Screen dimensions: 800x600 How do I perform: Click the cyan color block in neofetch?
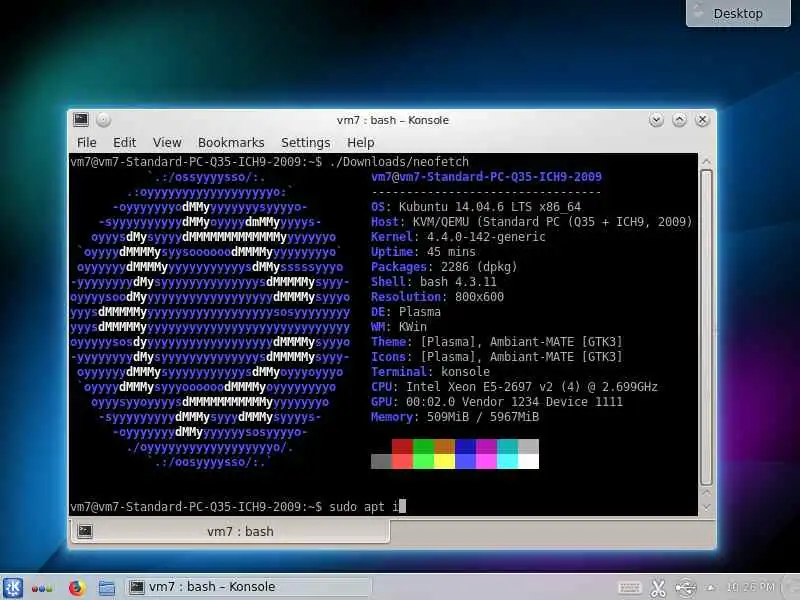pyautogui.click(x=507, y=454)
